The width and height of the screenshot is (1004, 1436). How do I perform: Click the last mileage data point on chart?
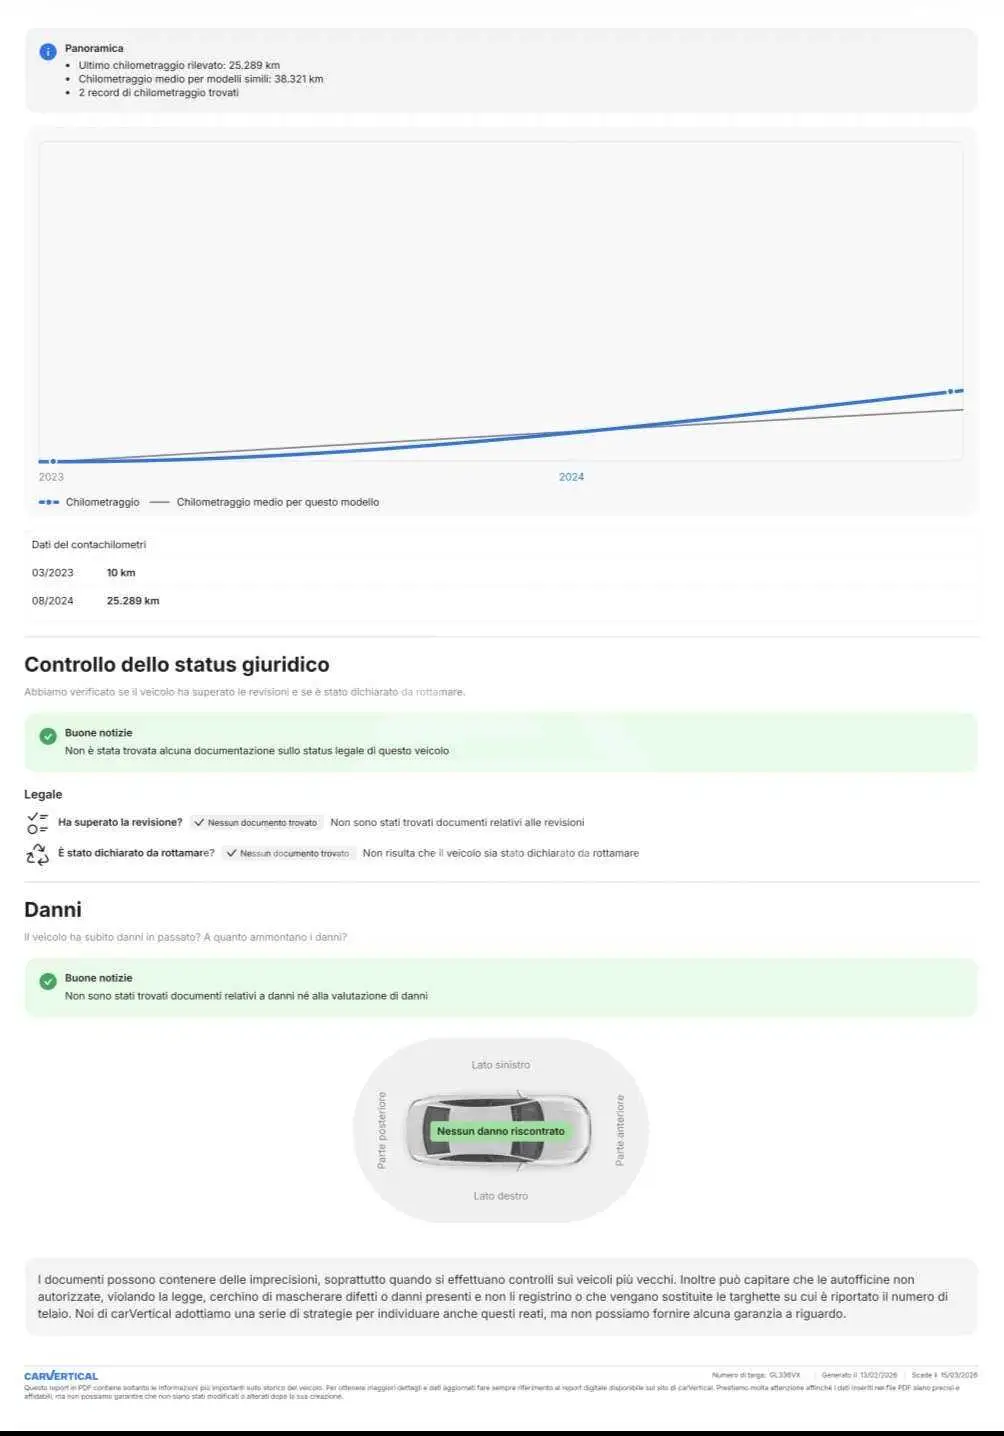(950, 392)
